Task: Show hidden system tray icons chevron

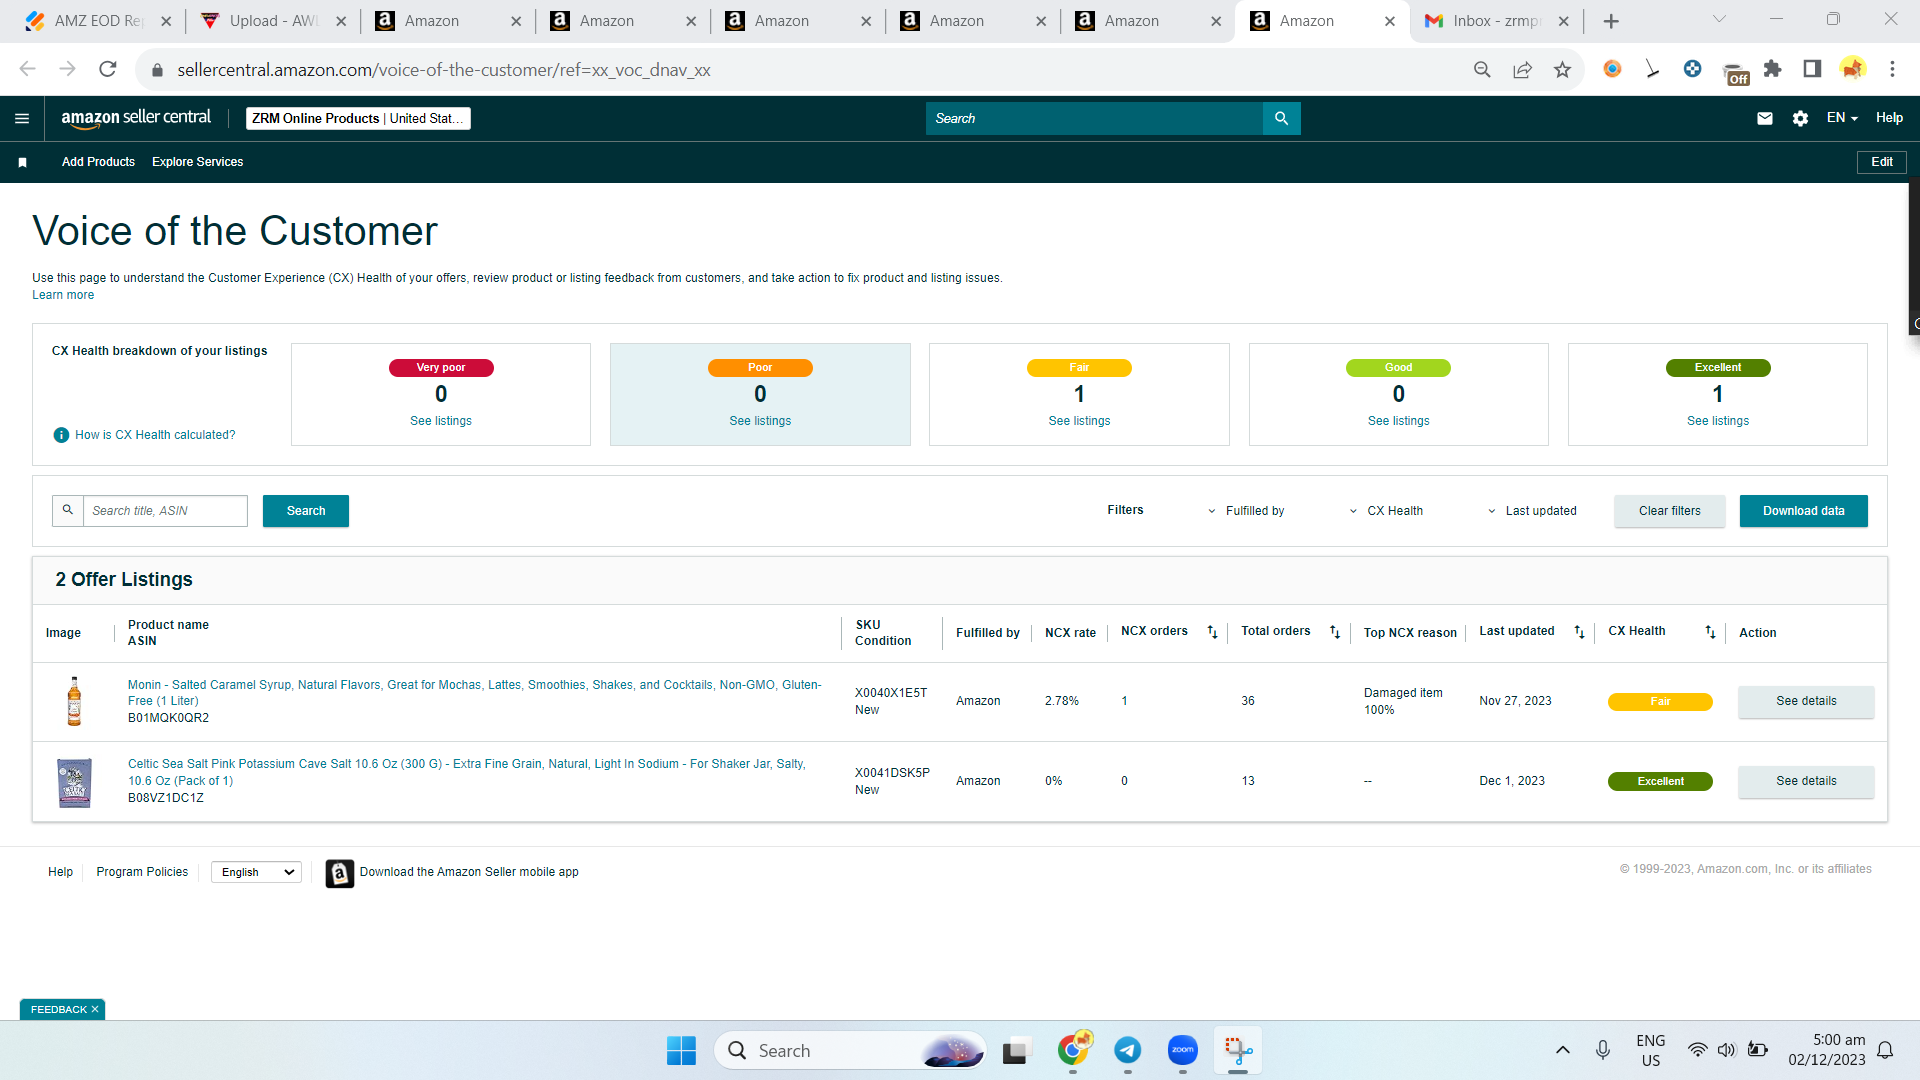Action: (1562, 1050)
